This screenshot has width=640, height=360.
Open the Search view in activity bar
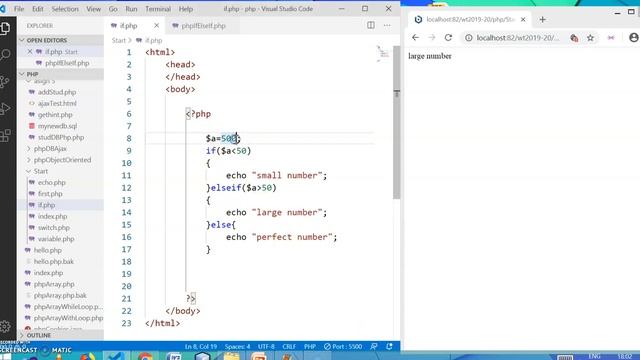5,54
